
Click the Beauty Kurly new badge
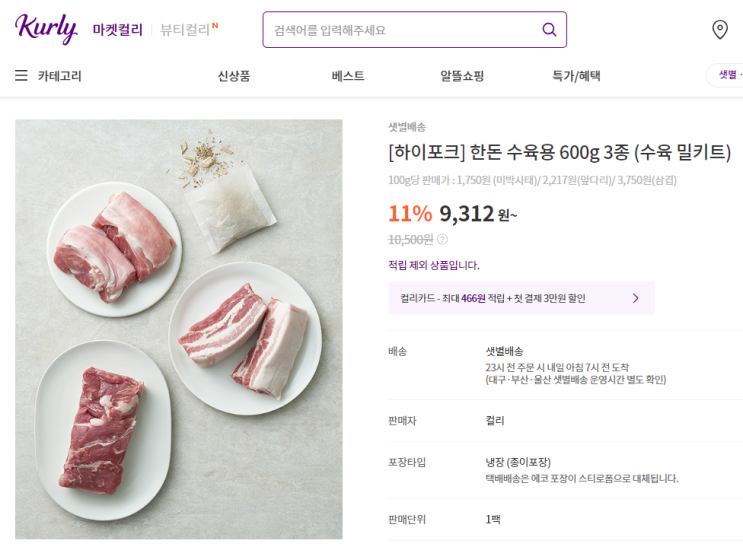click(x=215, y=25)
